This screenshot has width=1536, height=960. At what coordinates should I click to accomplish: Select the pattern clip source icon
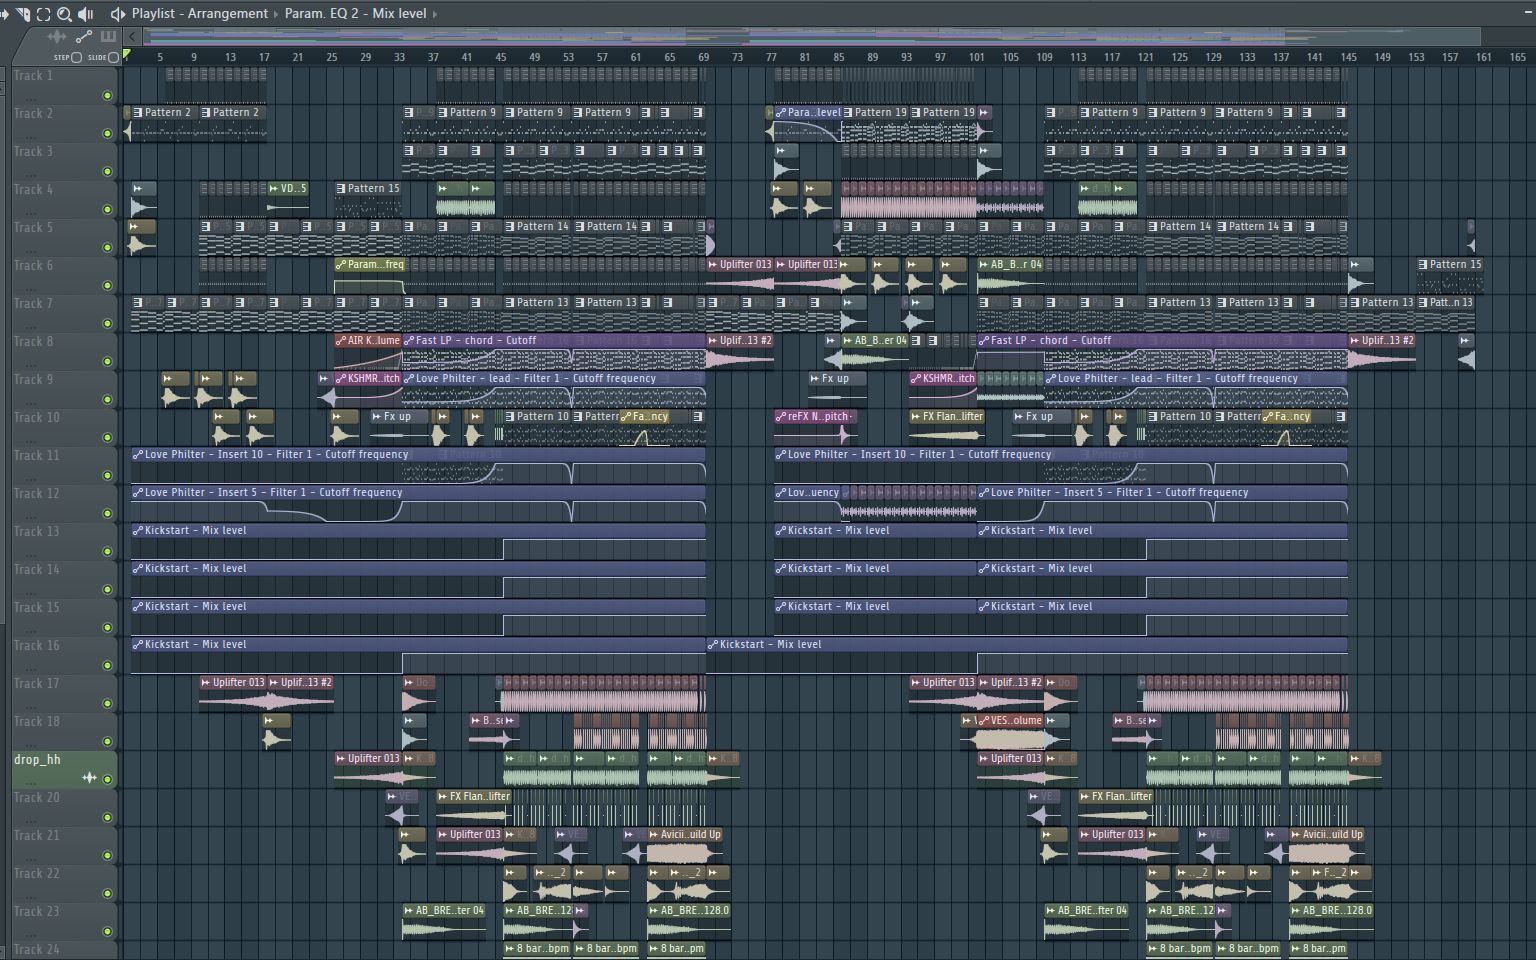(107, 37)
